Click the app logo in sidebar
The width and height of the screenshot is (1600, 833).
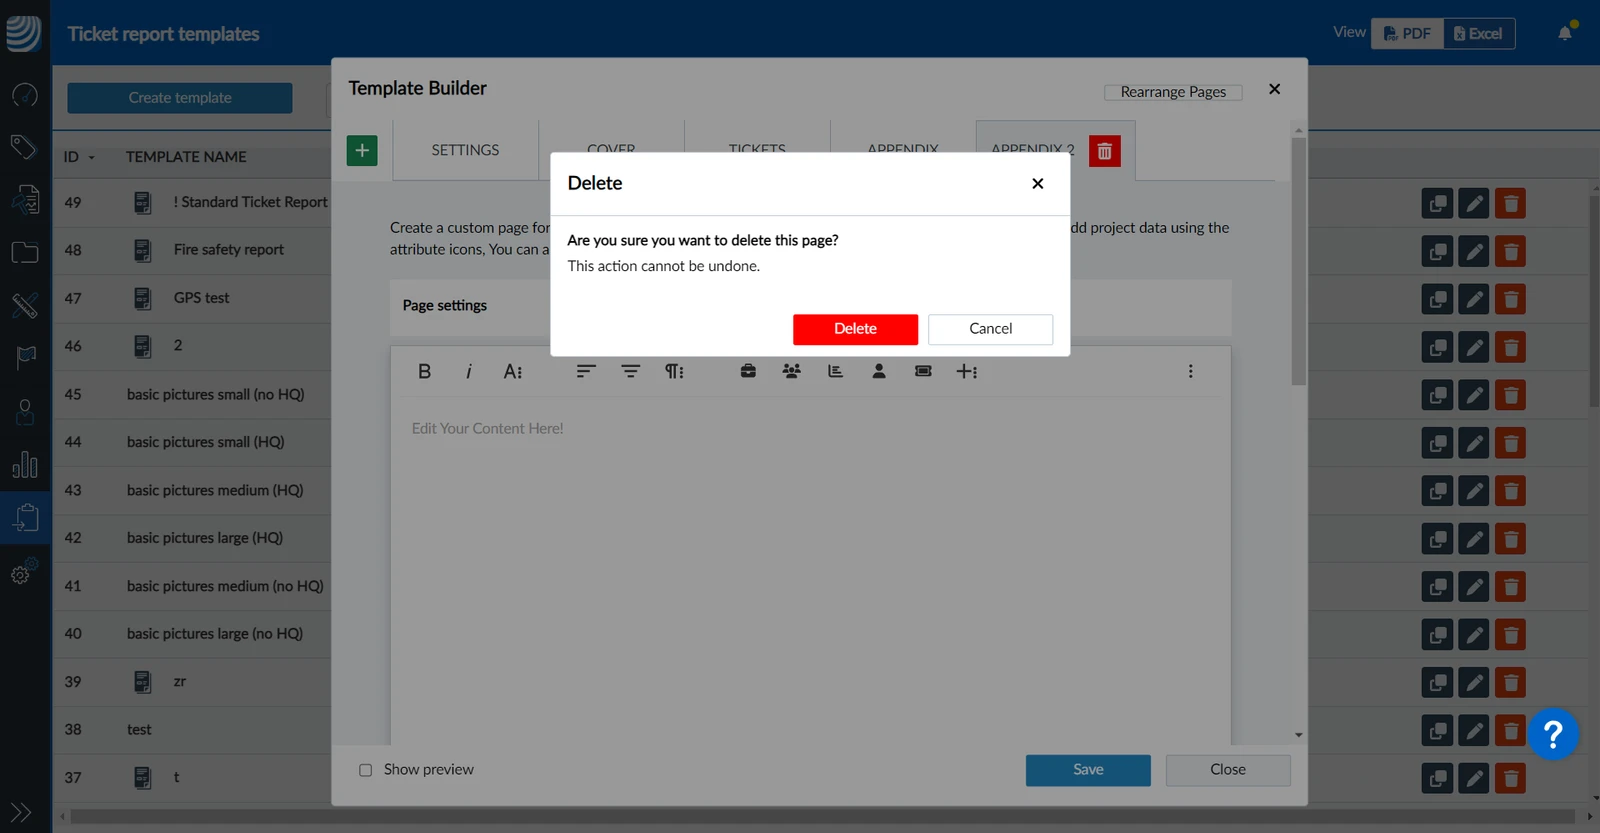click(24, 32)
